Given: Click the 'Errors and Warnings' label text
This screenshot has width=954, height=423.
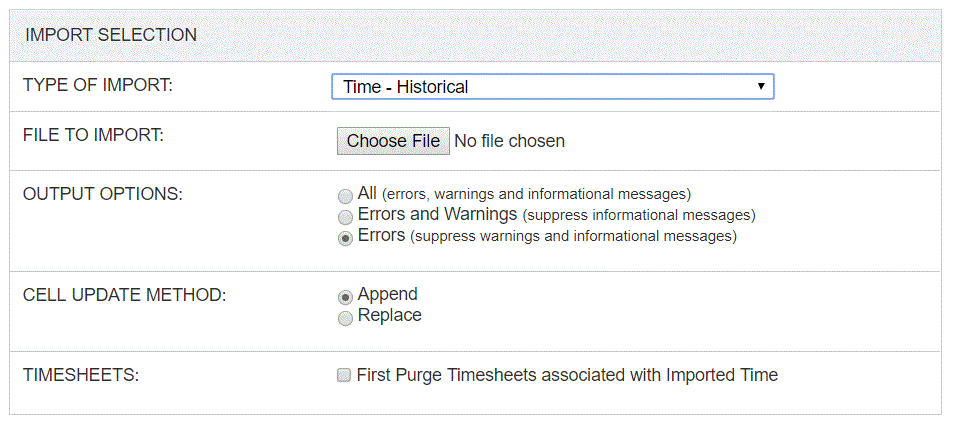Looking at the screenshot, I should click(x=437, y=214).
